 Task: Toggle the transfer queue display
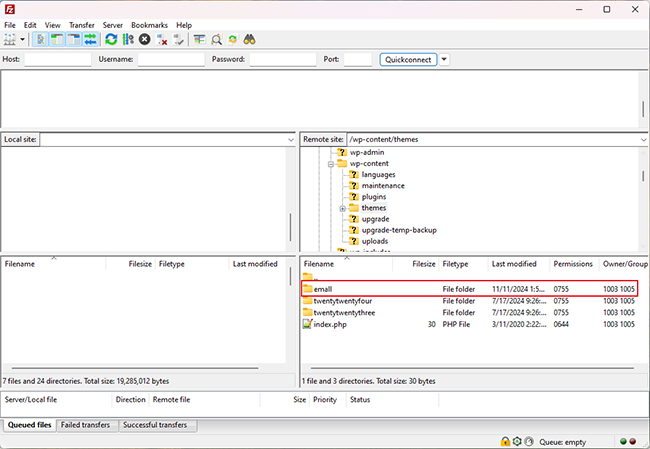coord(90,39)
